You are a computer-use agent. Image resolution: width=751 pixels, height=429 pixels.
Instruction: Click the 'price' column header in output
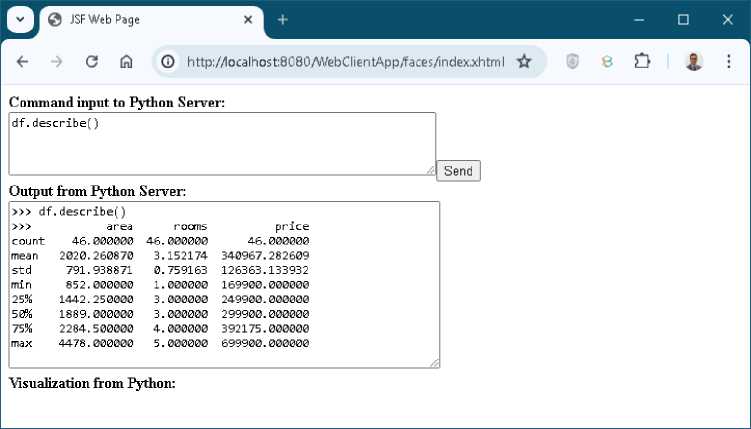click(x=292, y=226)
